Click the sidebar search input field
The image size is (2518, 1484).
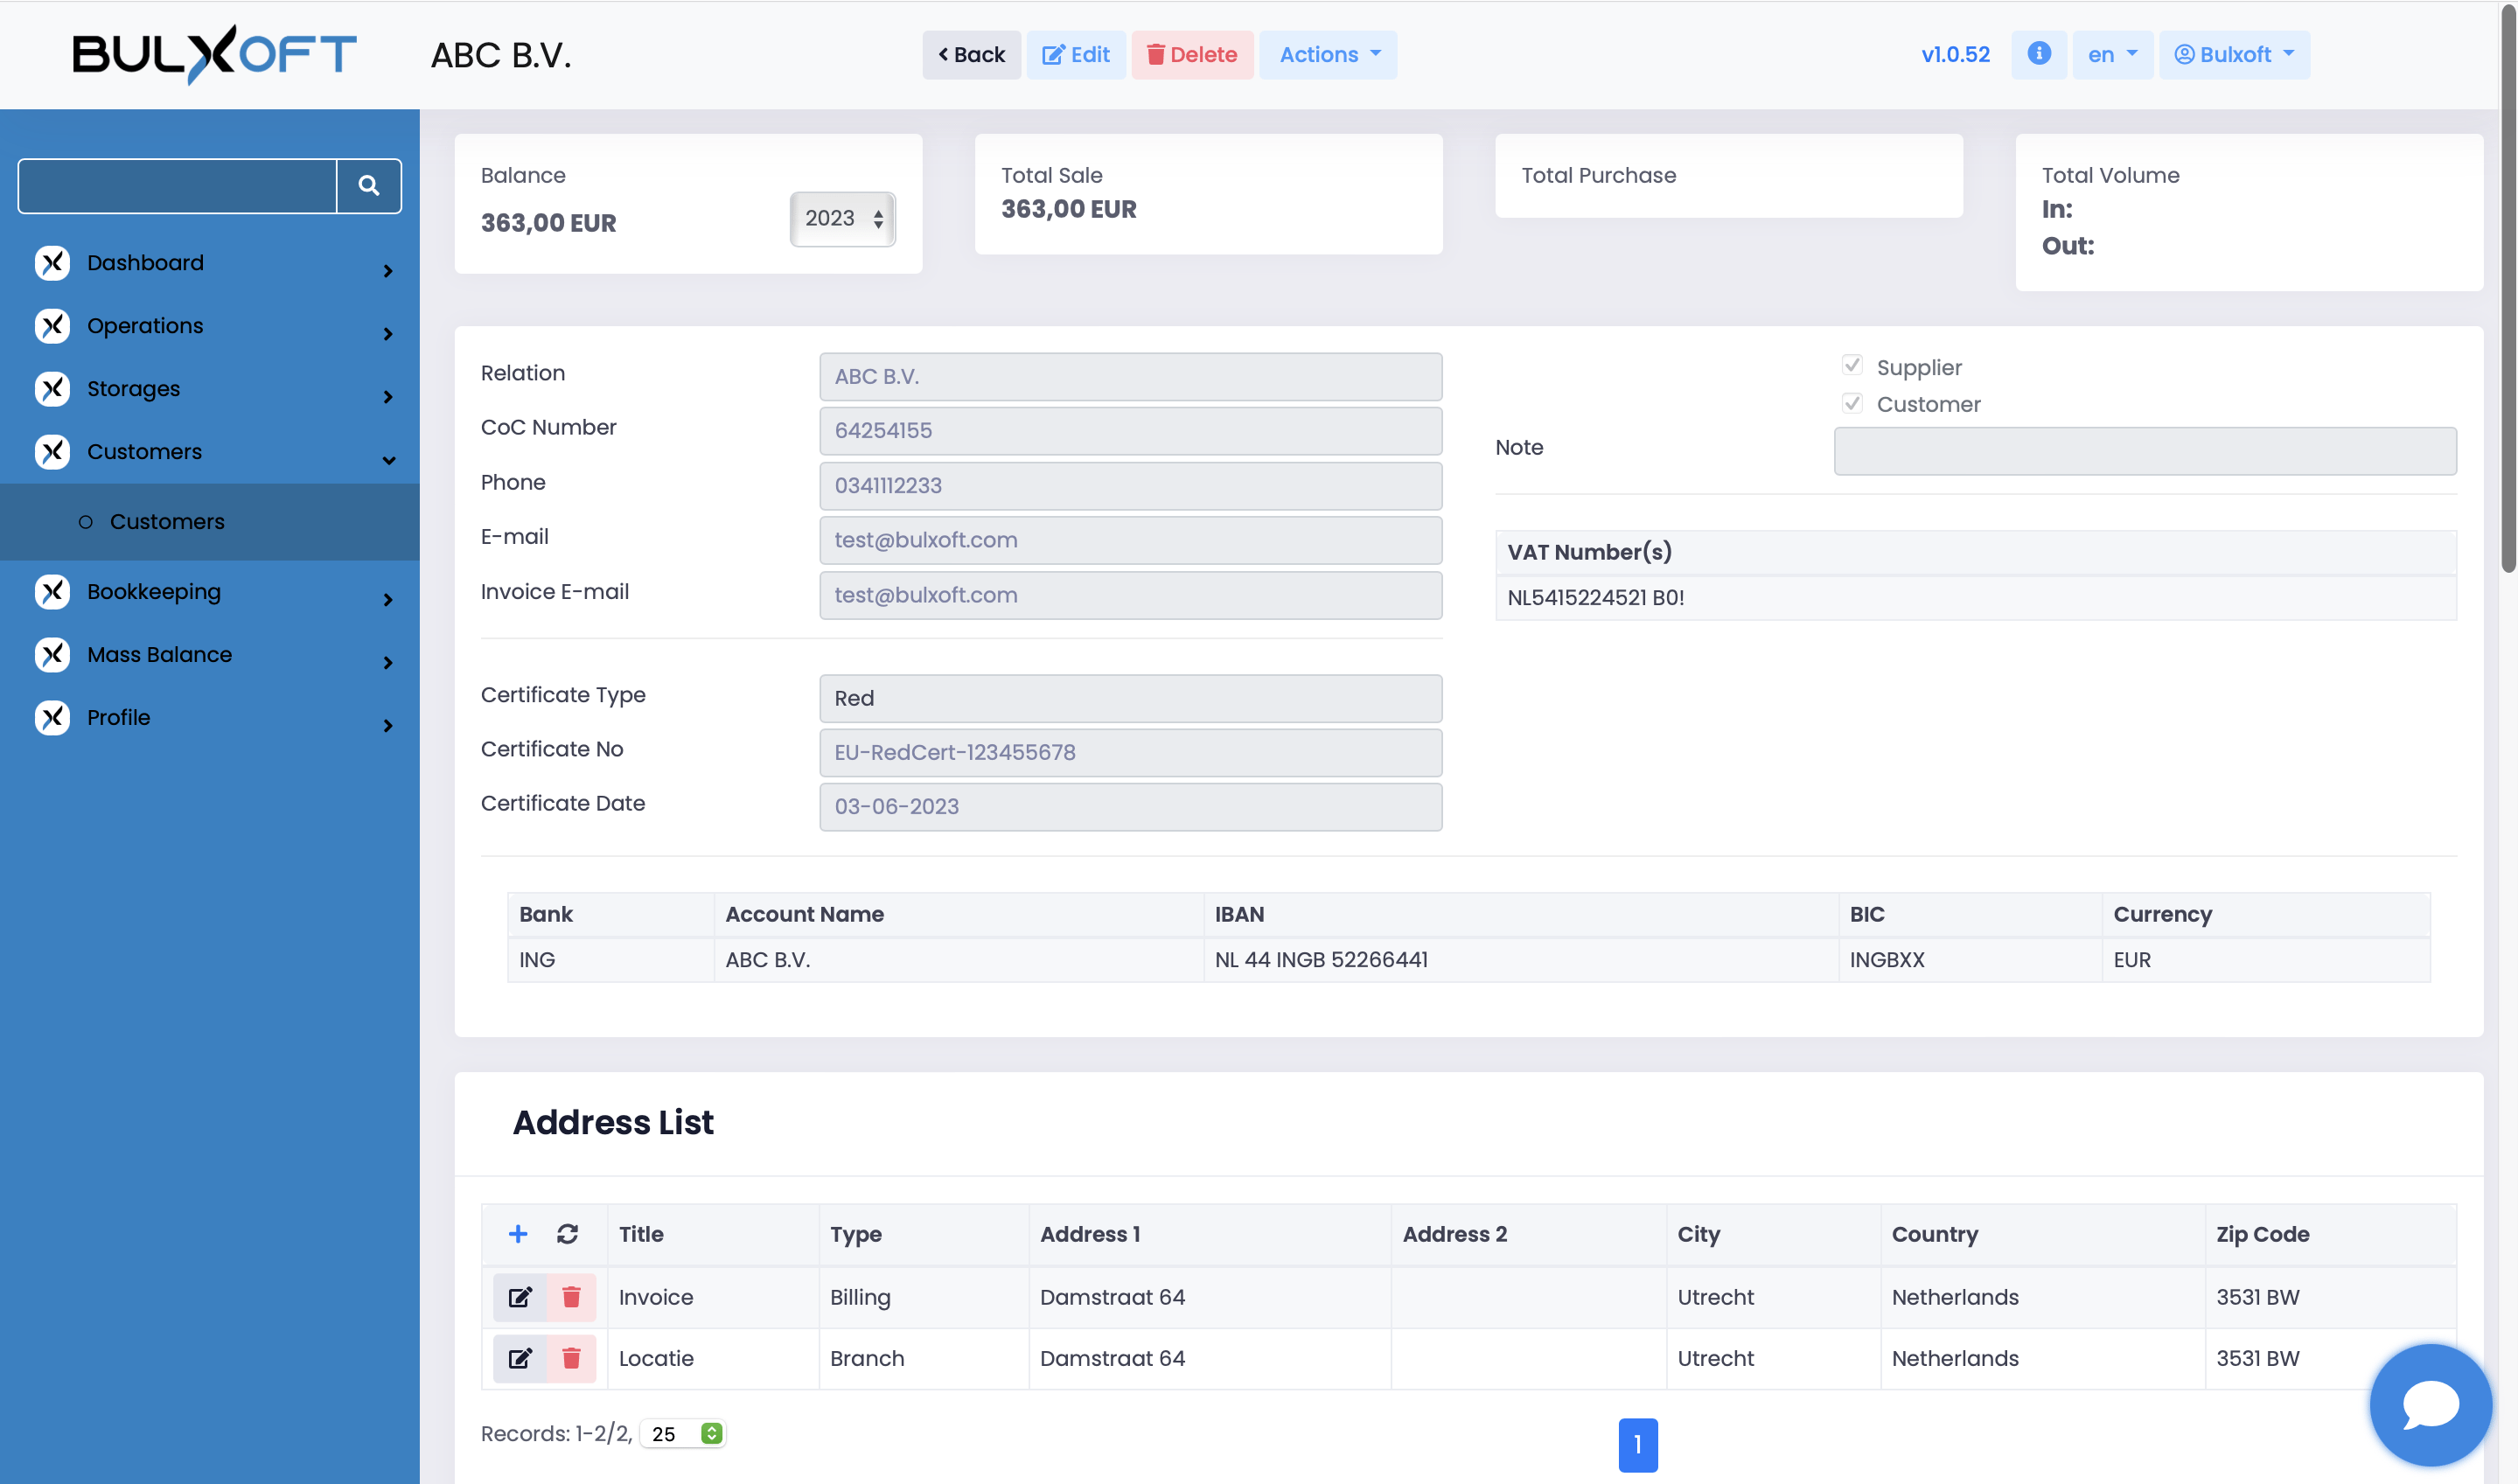click(x=177, y=185)
